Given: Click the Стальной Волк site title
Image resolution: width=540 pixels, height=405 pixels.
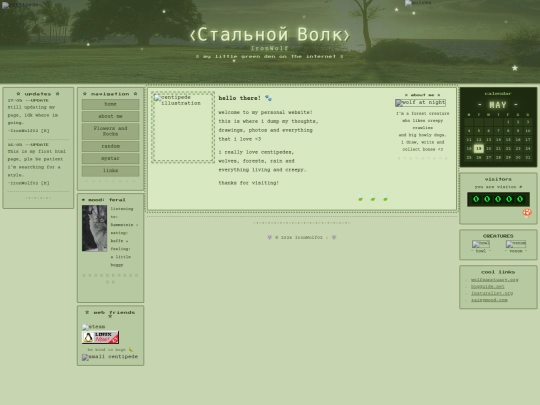Looking at the screenshot, I should pyautogui.click(x=270, y=35).
